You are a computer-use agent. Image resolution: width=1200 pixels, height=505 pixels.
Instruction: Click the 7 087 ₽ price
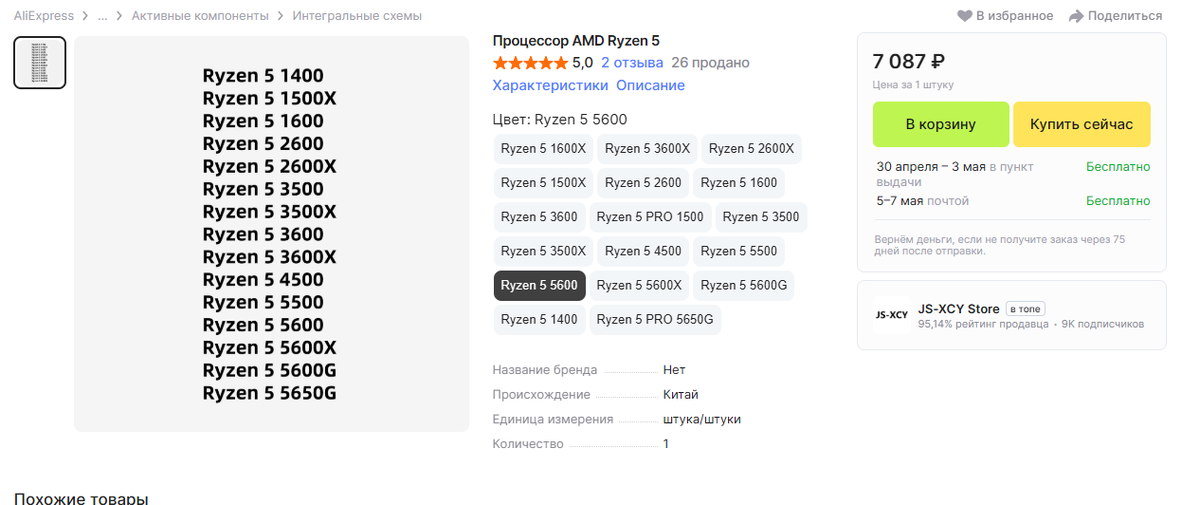click(908, 62)
